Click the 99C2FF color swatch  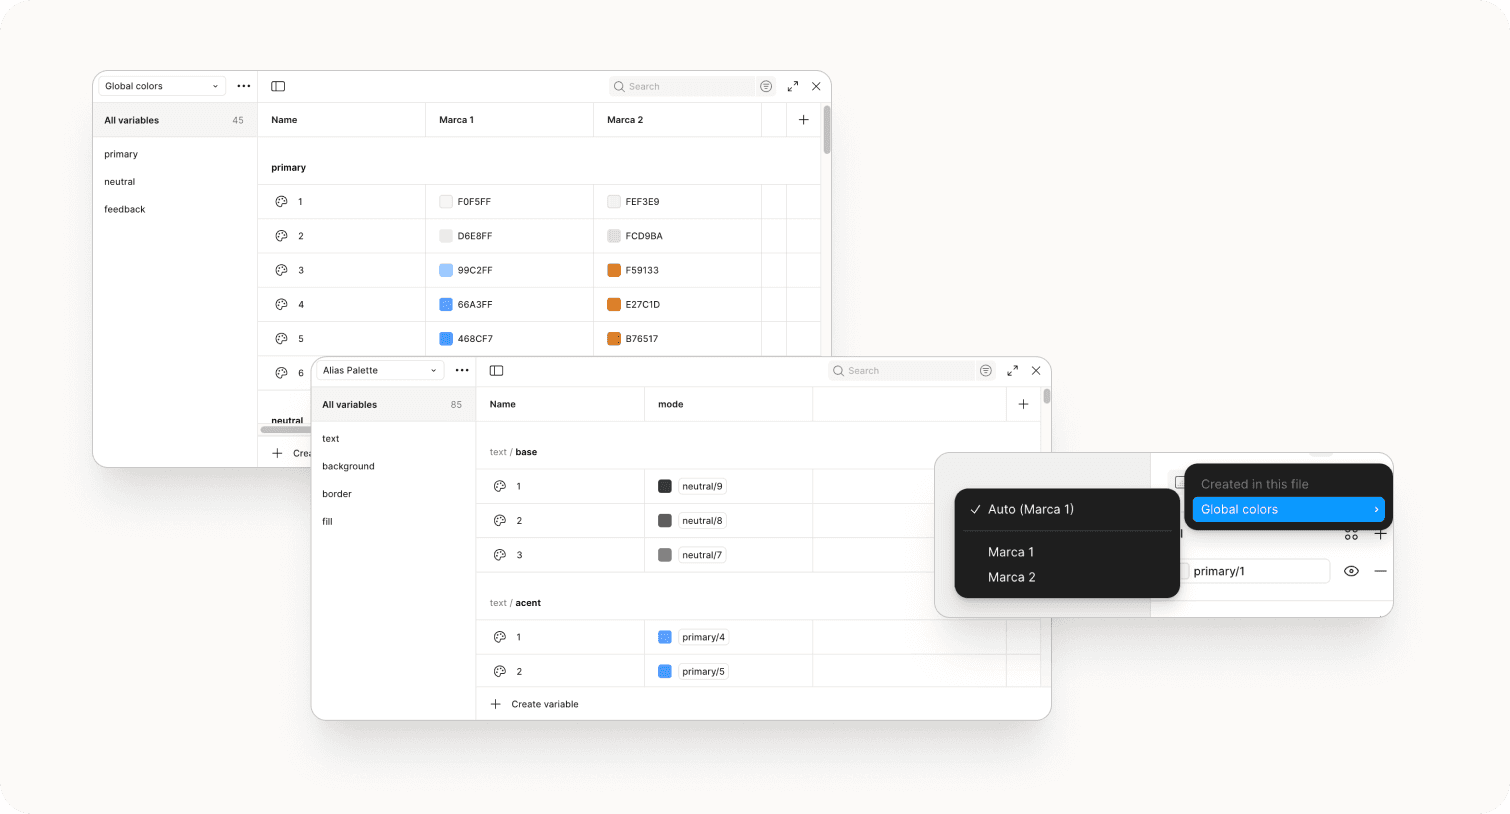(x=446, y=270)
